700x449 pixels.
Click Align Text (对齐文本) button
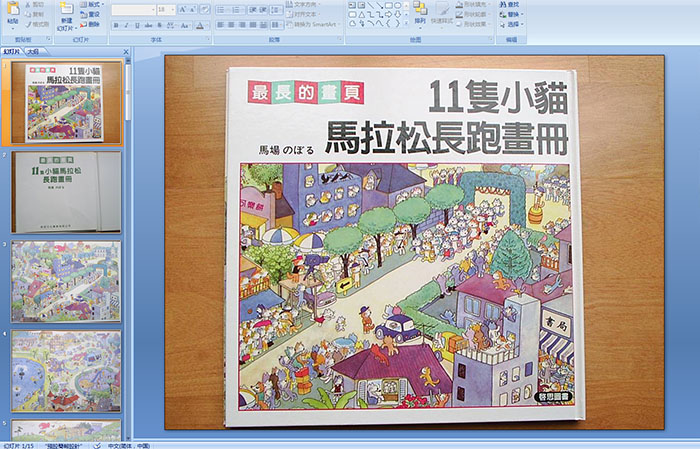tap(303, 14)
